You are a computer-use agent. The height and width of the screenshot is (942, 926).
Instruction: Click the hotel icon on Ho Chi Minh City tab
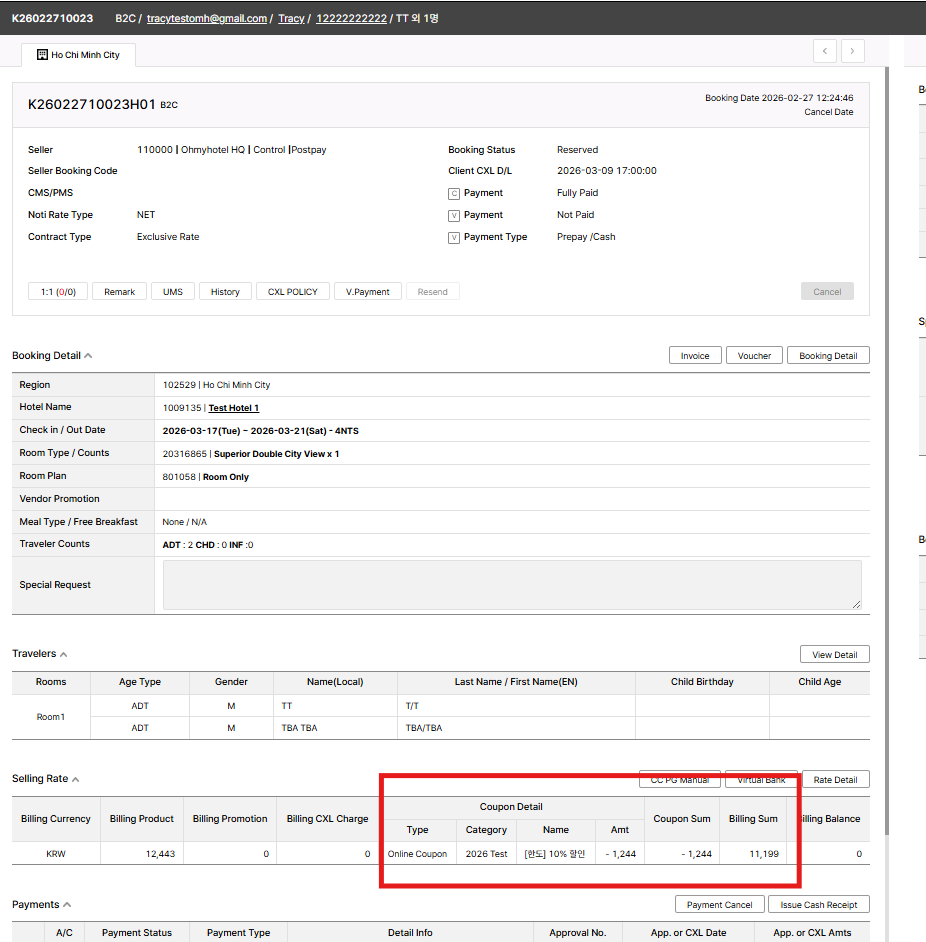tap(42, 55)
